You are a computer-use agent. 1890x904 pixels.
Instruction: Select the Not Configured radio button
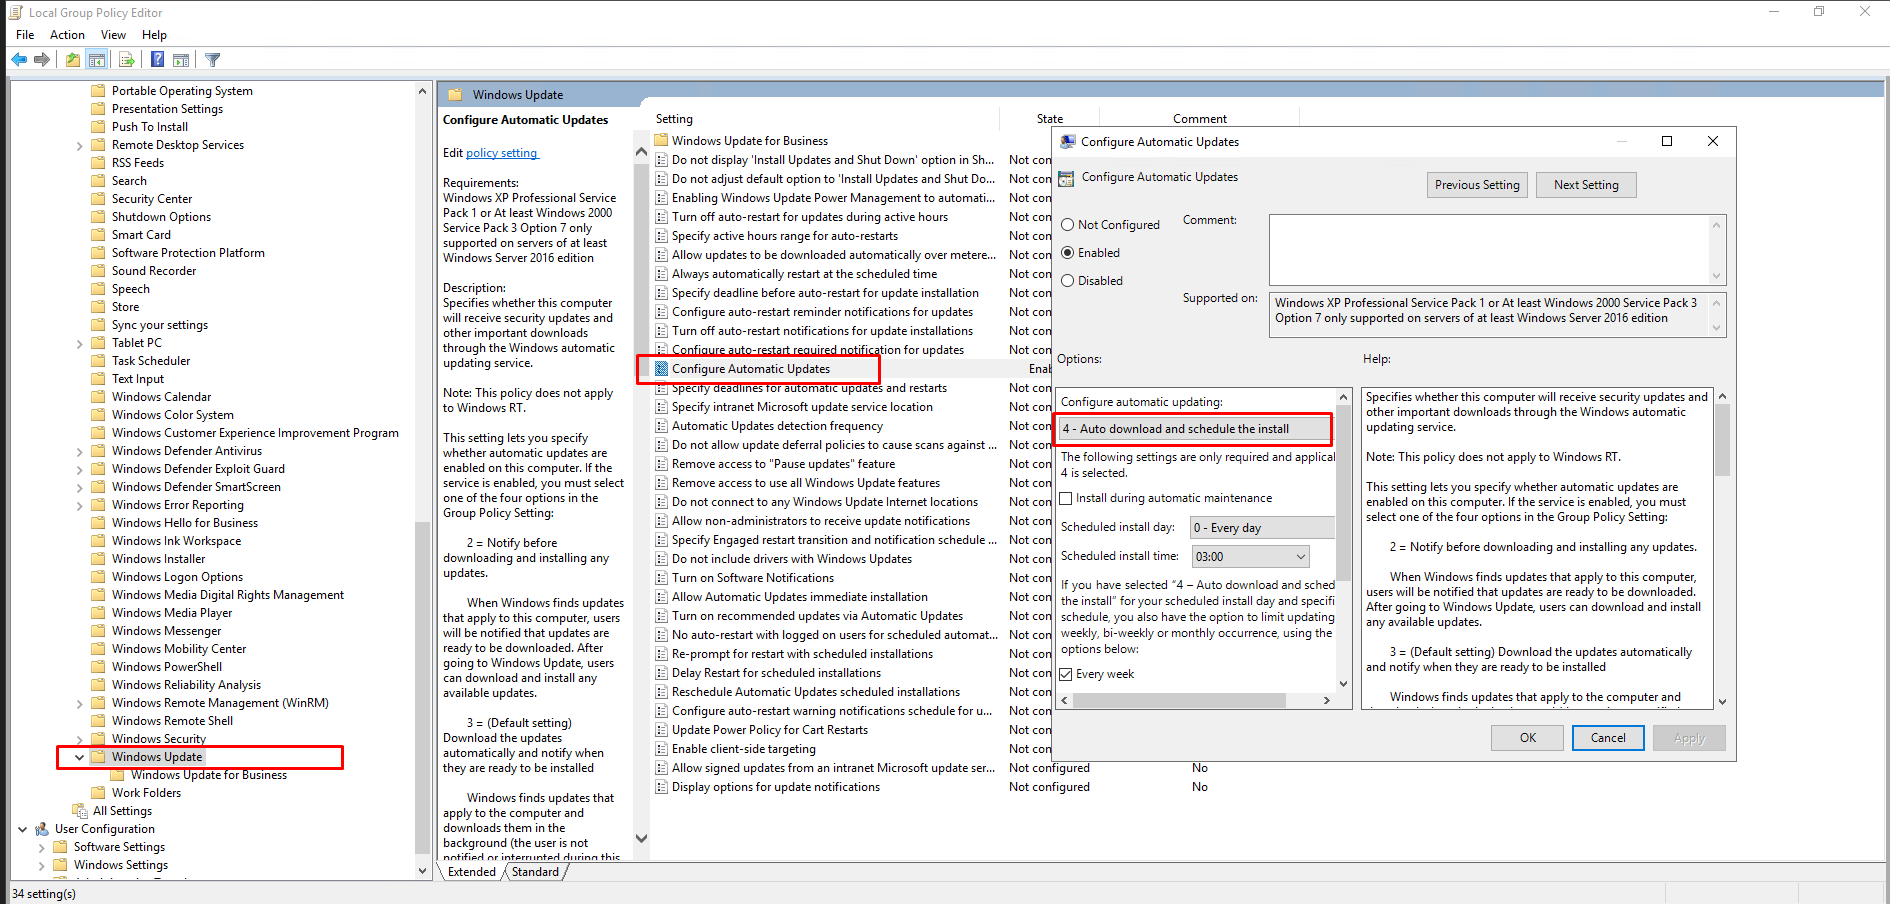pyautogui.click(x=1068, y=225)
